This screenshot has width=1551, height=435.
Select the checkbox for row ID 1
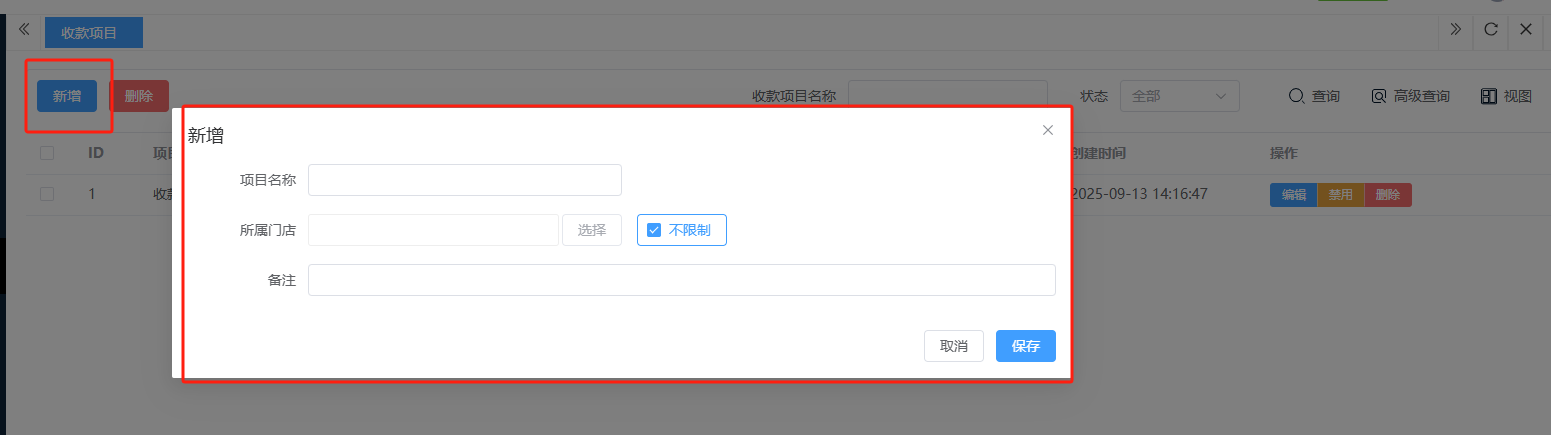pos(47,194)
